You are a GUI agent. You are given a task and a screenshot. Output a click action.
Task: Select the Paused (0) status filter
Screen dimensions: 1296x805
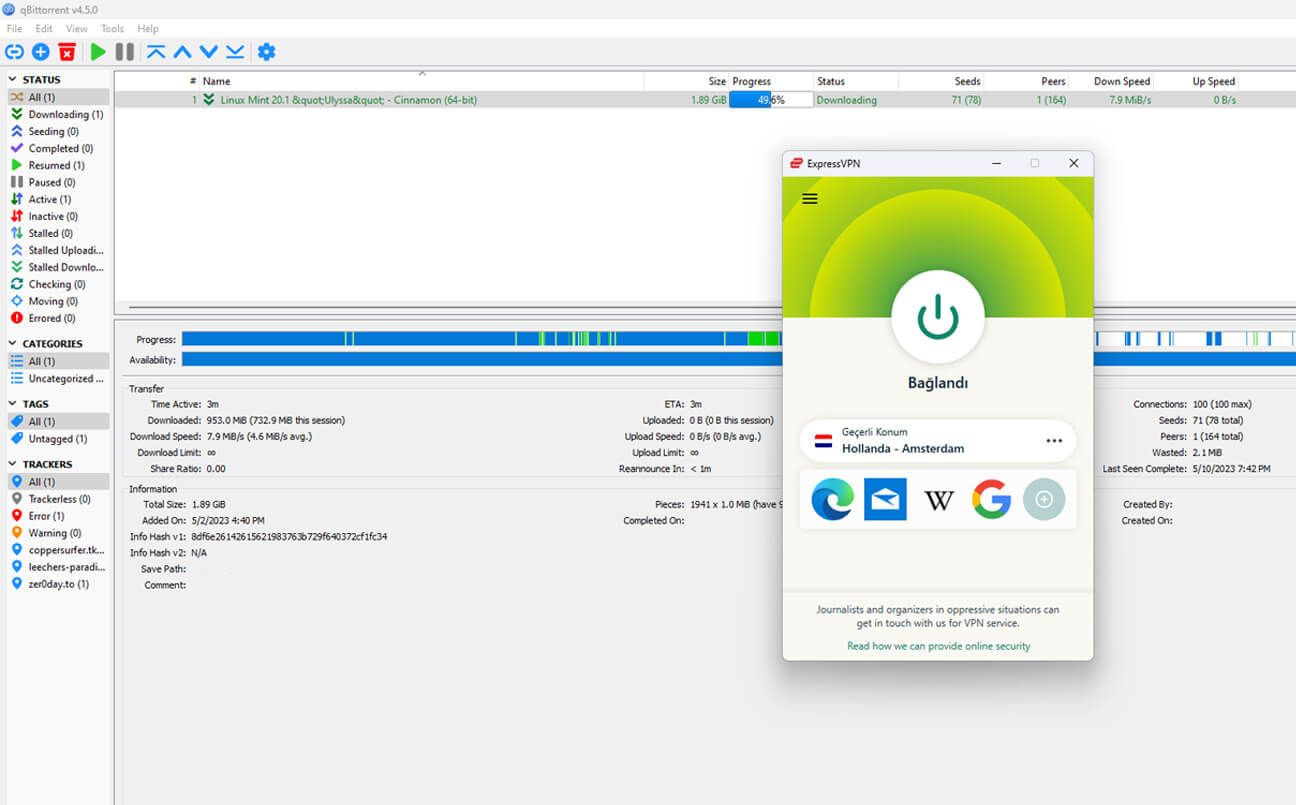coord(43,183)
